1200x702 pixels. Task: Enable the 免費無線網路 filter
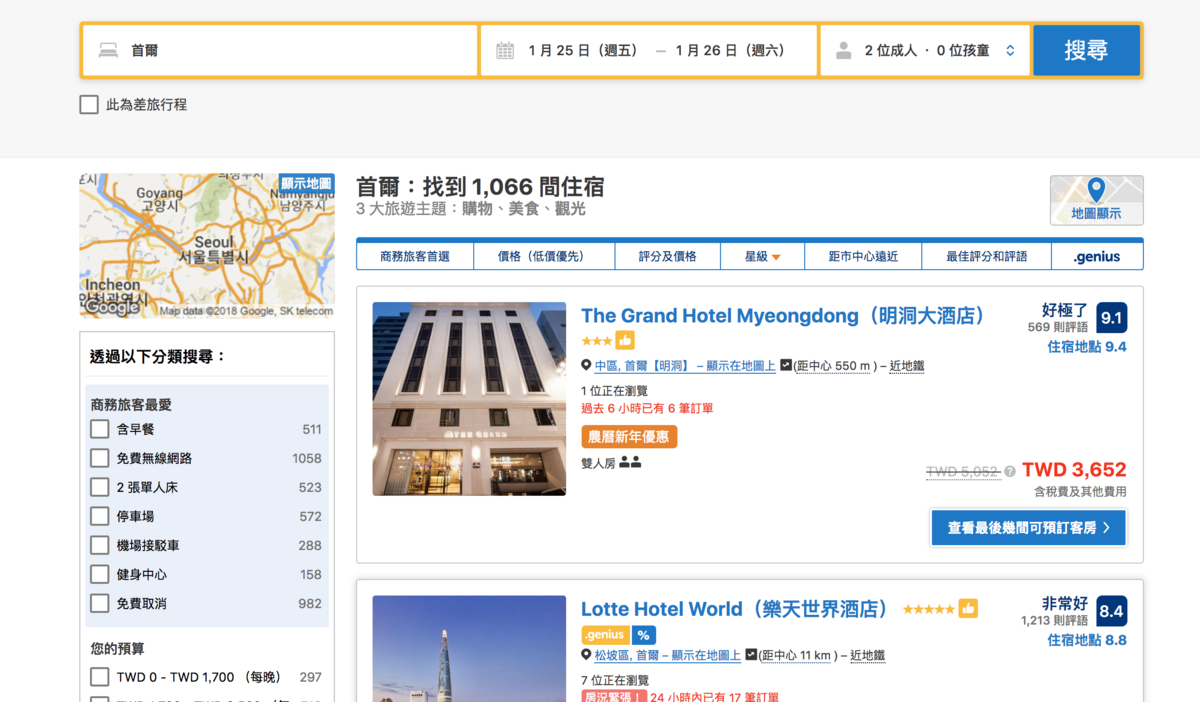[x=100, y=458]
